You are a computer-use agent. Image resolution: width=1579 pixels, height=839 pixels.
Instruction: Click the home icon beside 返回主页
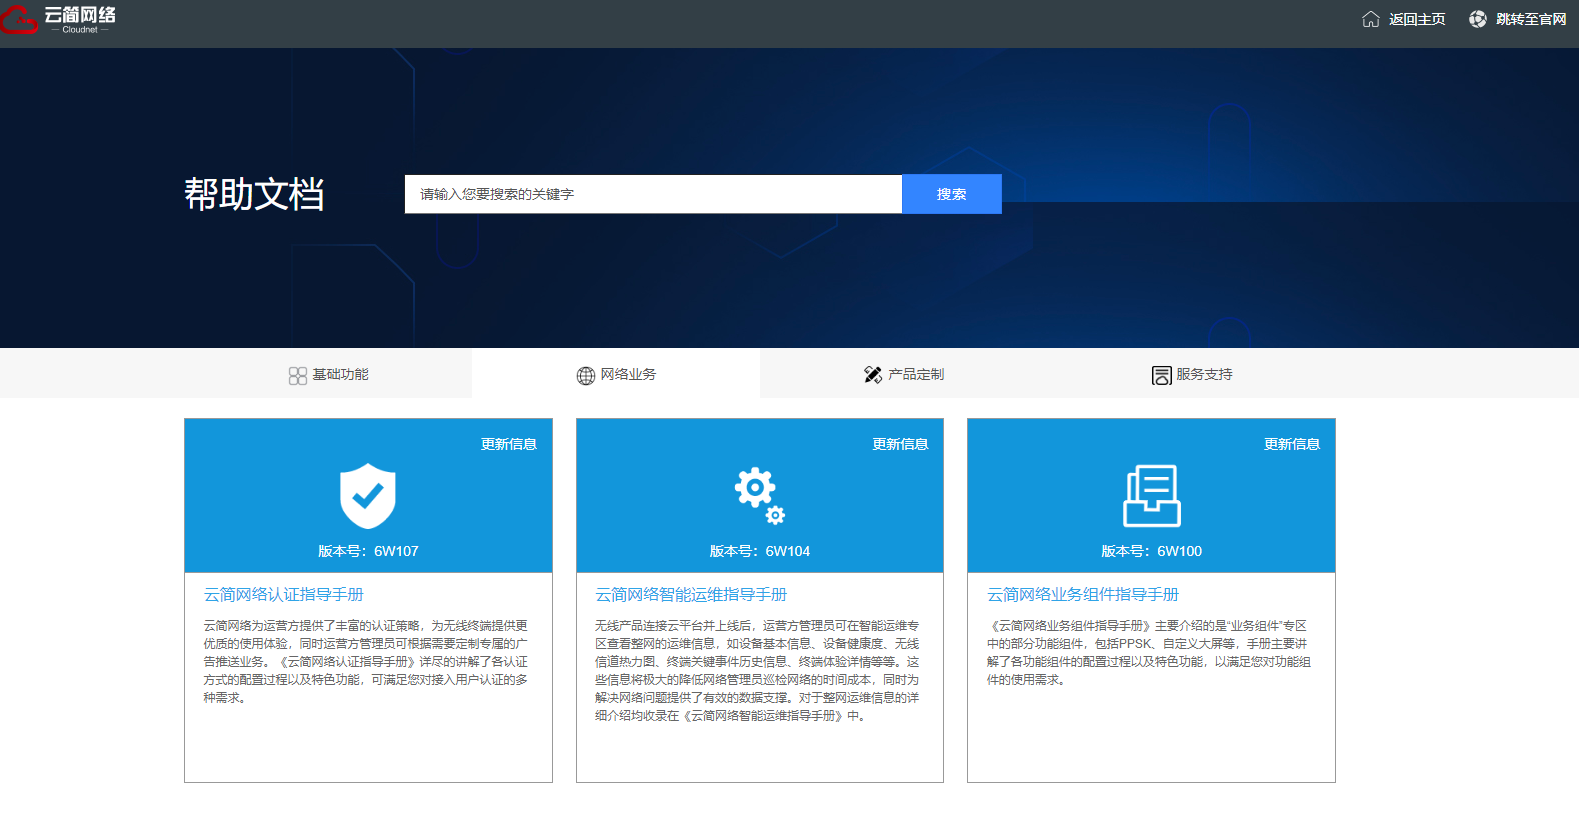point(1371,19)
